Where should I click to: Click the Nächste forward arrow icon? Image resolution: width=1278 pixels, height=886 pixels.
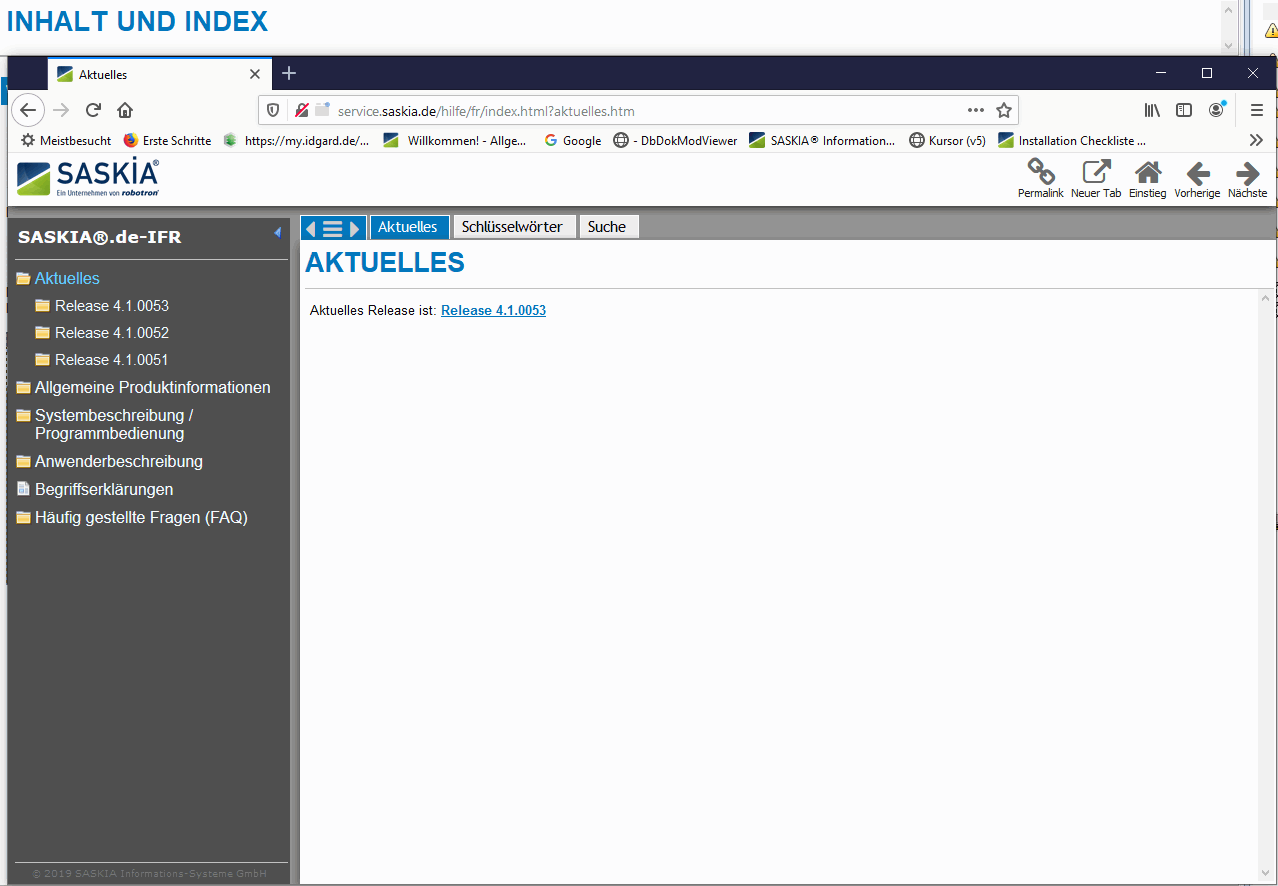tap(1247, 173)
